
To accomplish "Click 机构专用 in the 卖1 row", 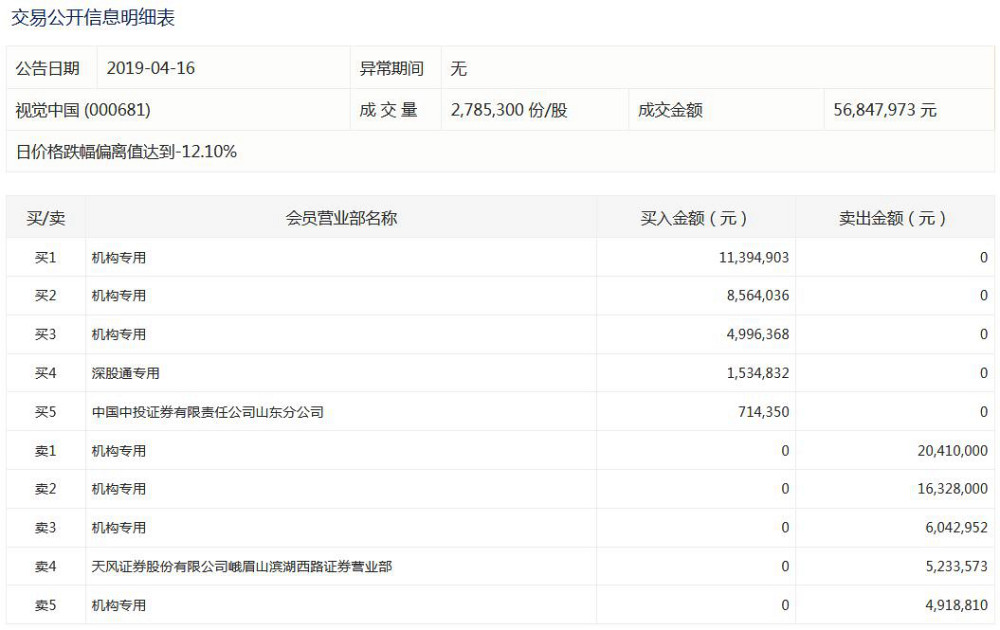I will (x=119, y=451).
